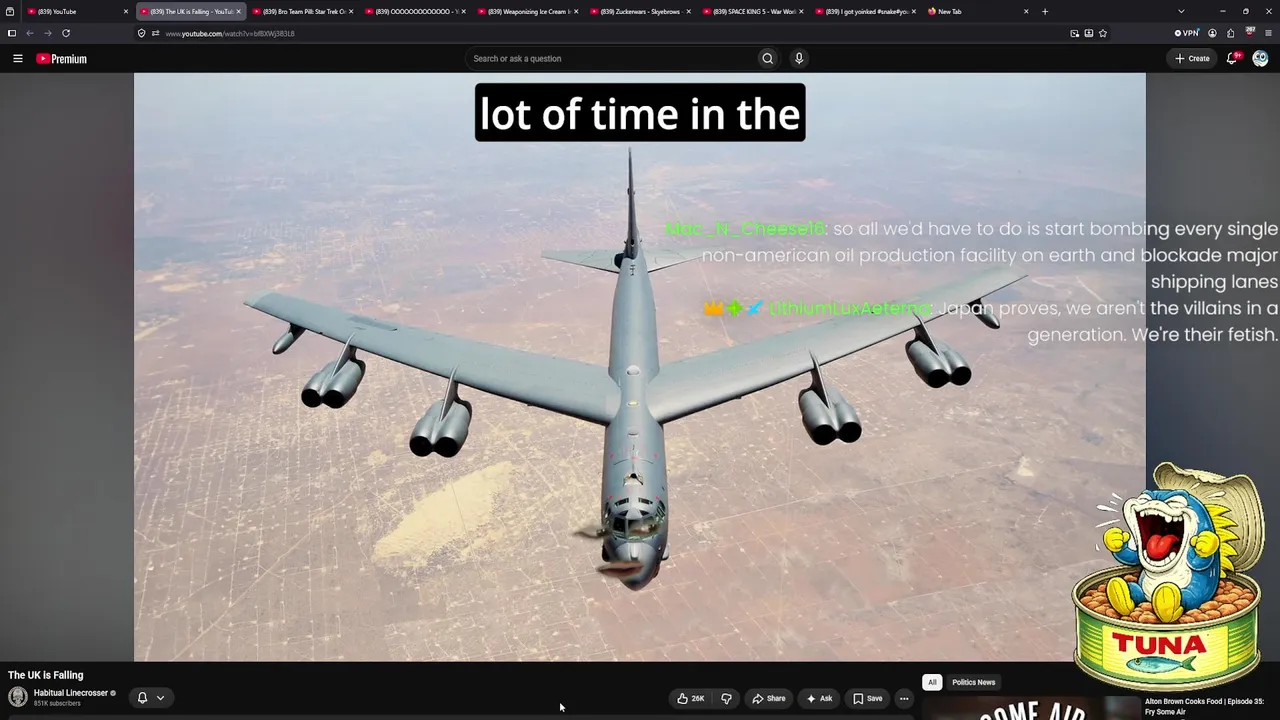This screenshot has height=720, width=1280.
Task: Close the SPACE KING 5 tab
Action: click(801, 12)
